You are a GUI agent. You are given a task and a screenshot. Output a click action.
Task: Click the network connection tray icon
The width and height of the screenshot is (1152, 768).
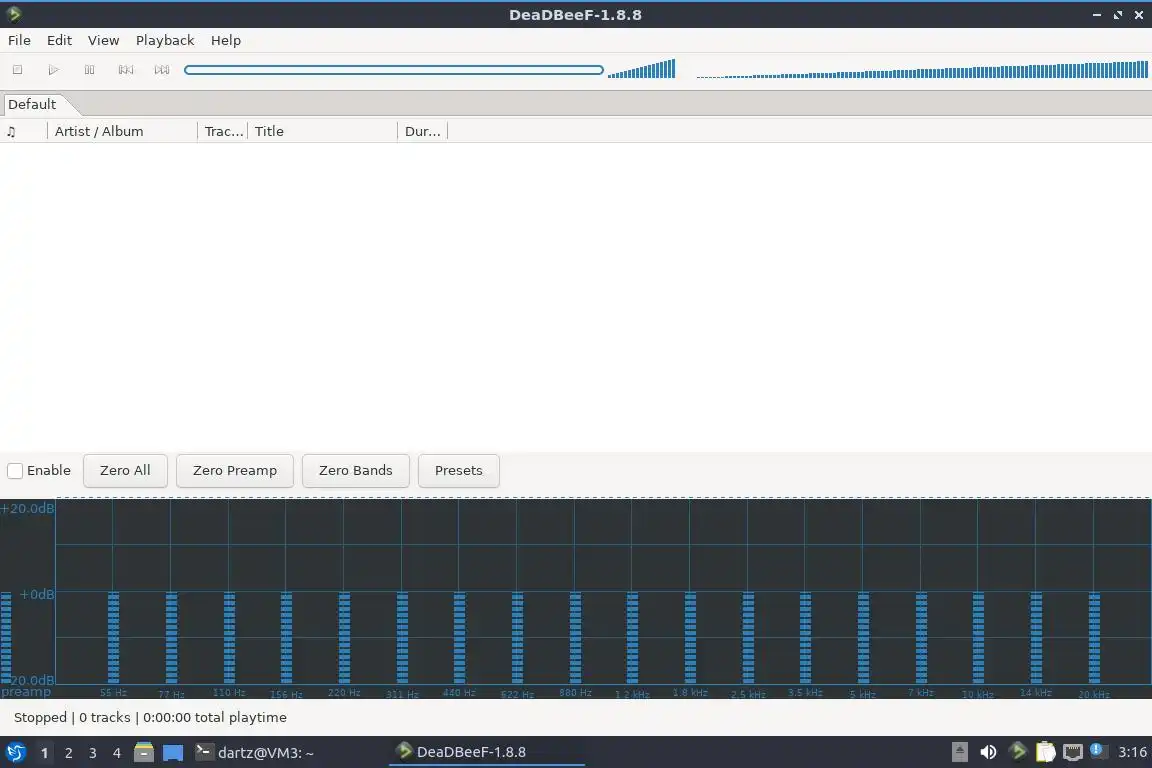pyautogui.click(x=1073, y=752)
